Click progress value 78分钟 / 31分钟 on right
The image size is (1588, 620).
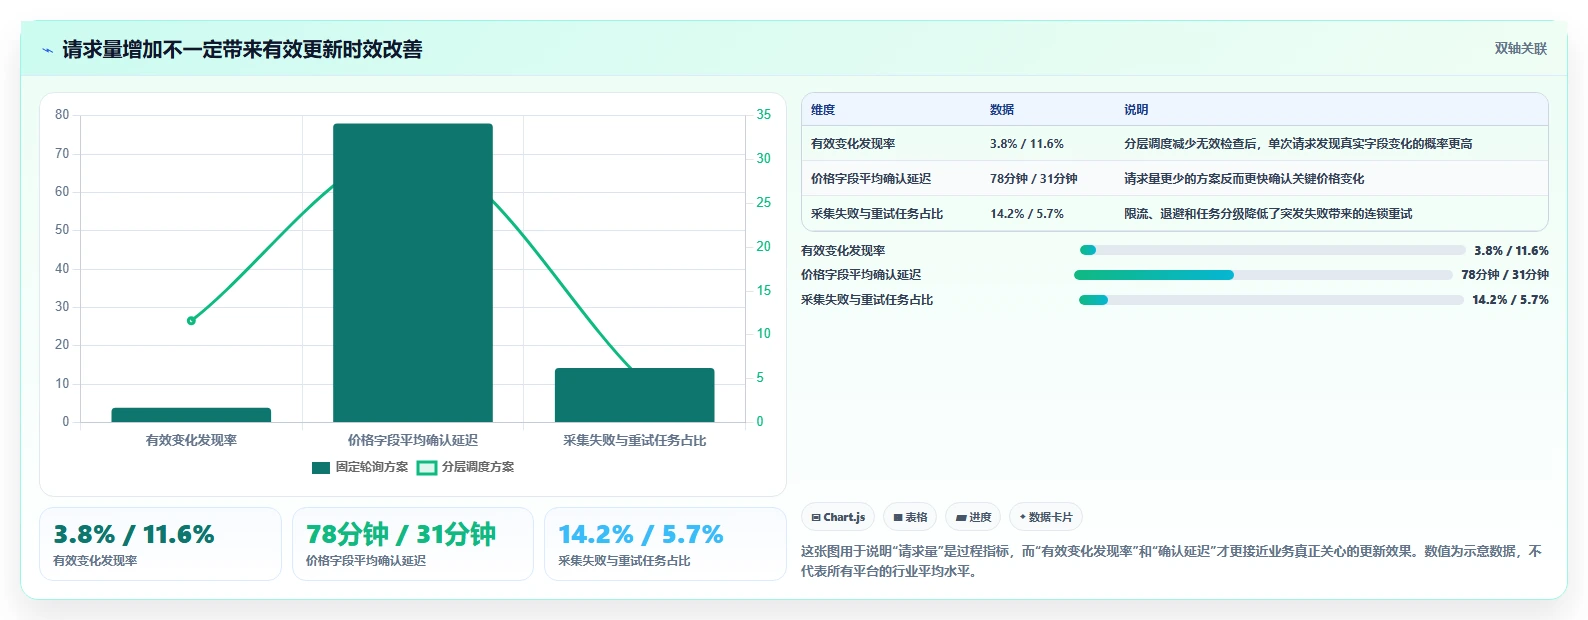[1505, 275]
